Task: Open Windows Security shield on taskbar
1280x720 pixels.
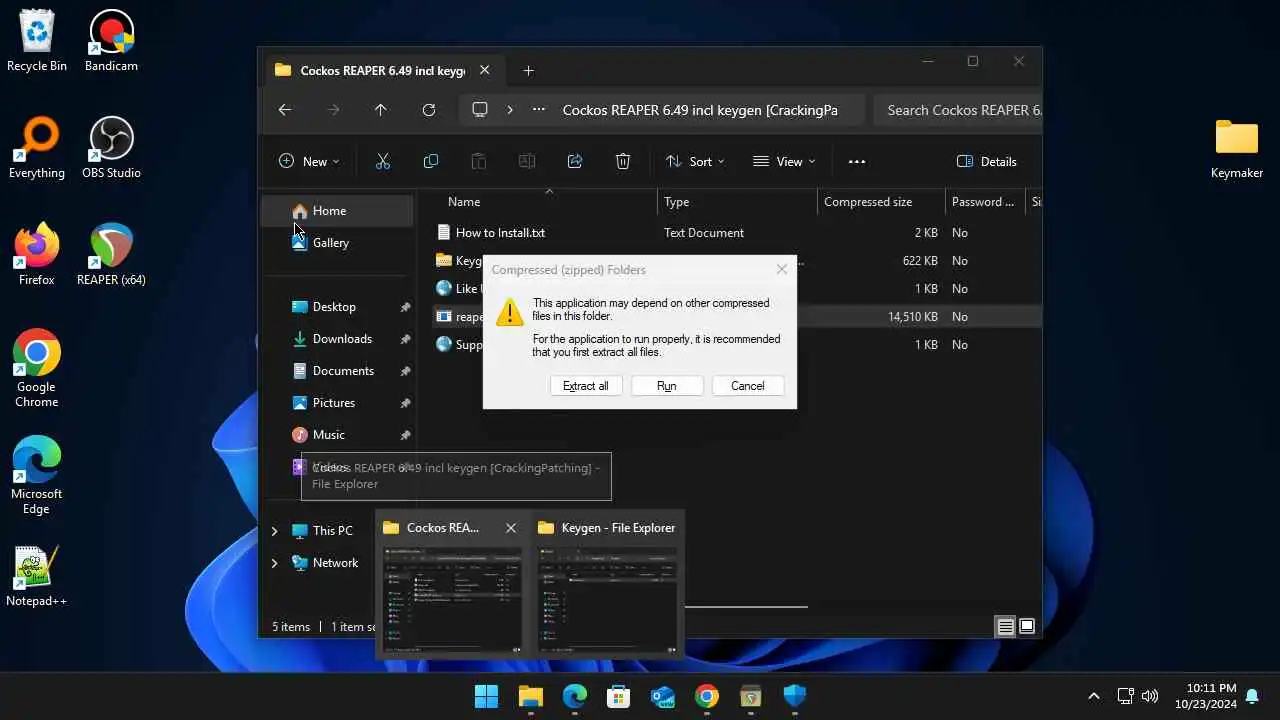Action: click(x=794, y=696)
